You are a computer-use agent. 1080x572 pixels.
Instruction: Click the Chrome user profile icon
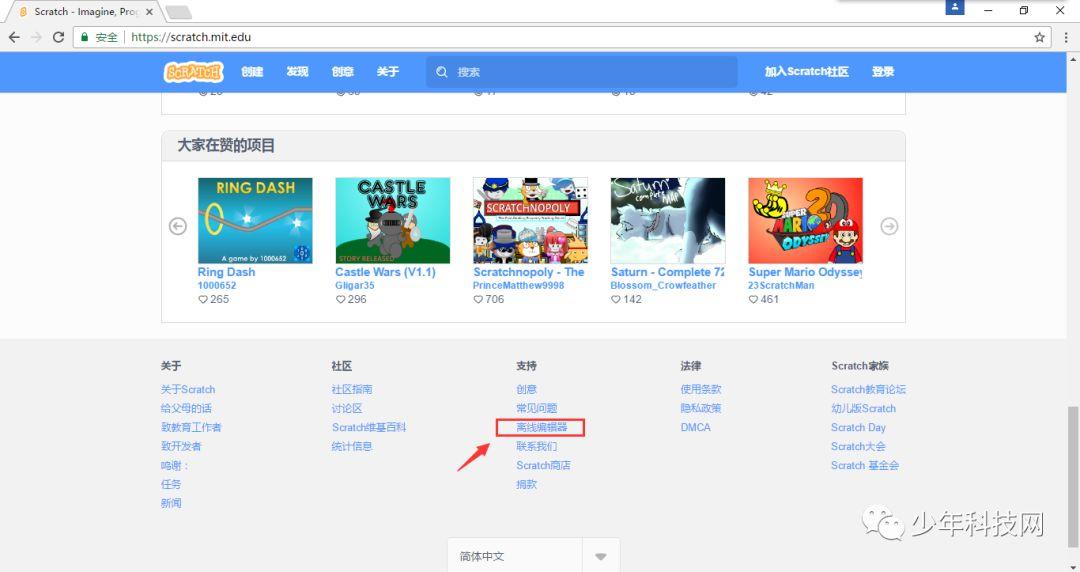pos(955,7)
